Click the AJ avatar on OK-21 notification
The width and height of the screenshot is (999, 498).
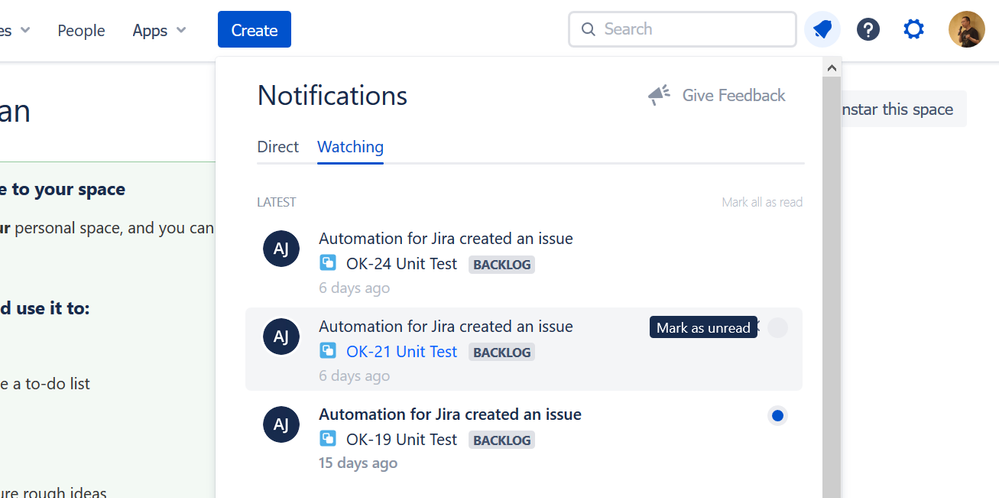(x=281, y=337)
